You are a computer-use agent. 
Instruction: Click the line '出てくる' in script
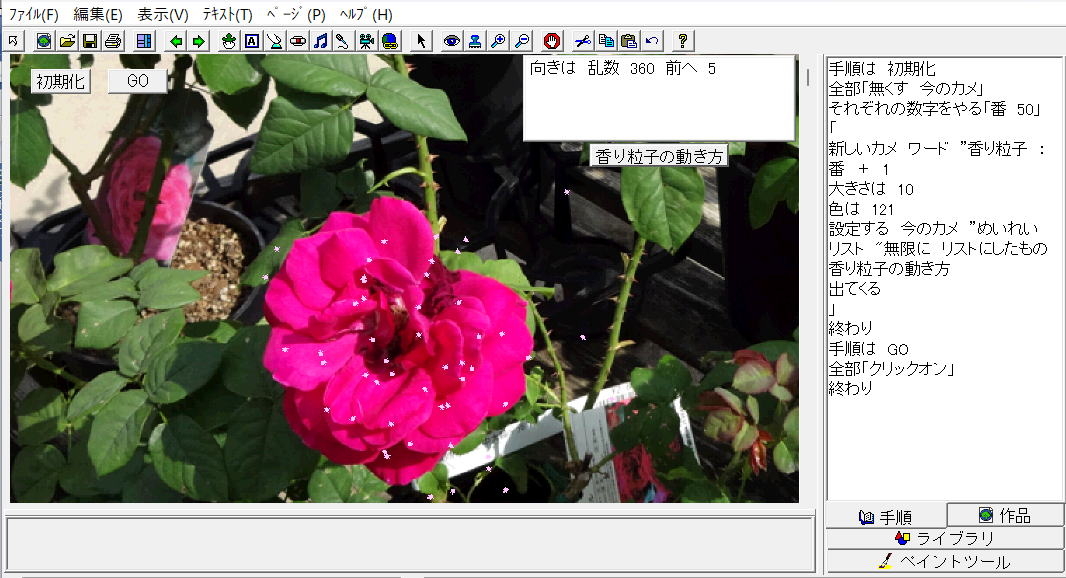(x=855, y=289)
